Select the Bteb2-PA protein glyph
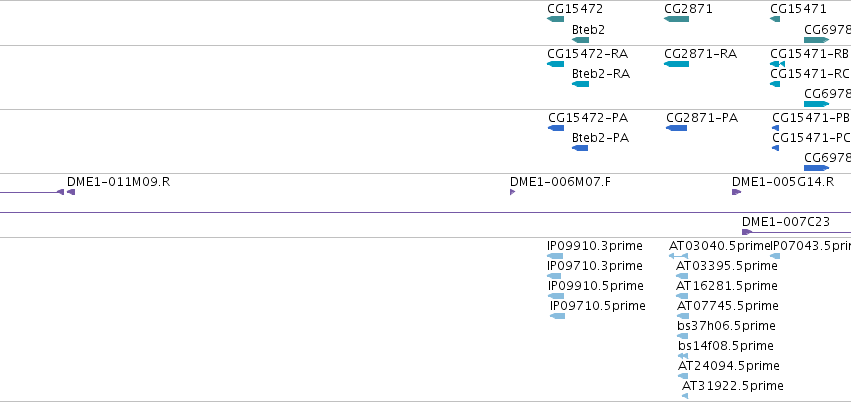This screenshot has height=402, width=851. (x=580, y=148)
